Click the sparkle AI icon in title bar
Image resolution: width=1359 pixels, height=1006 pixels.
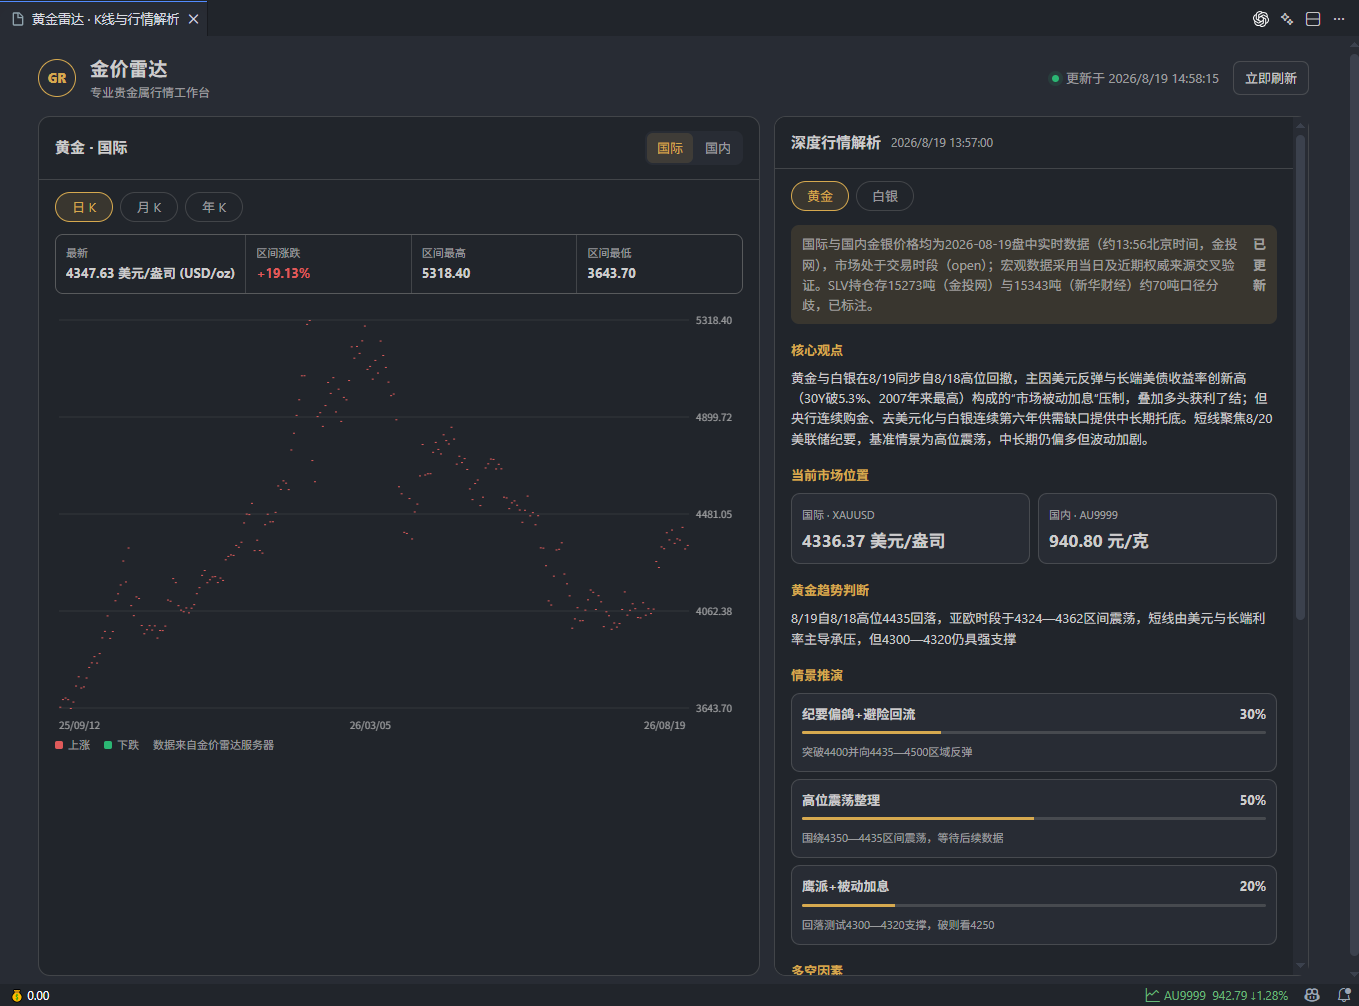point(1287,19)
